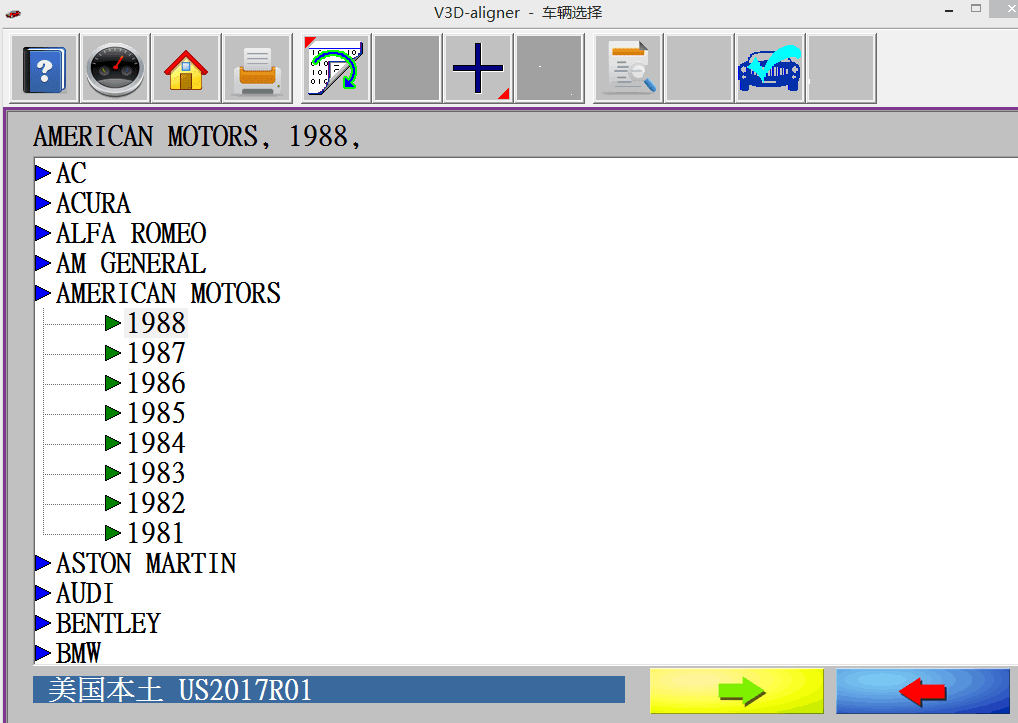This screenshot has width=1018, height=723.
Task: Click the US2017R01 database field
Action: click(x=328, y=690)
